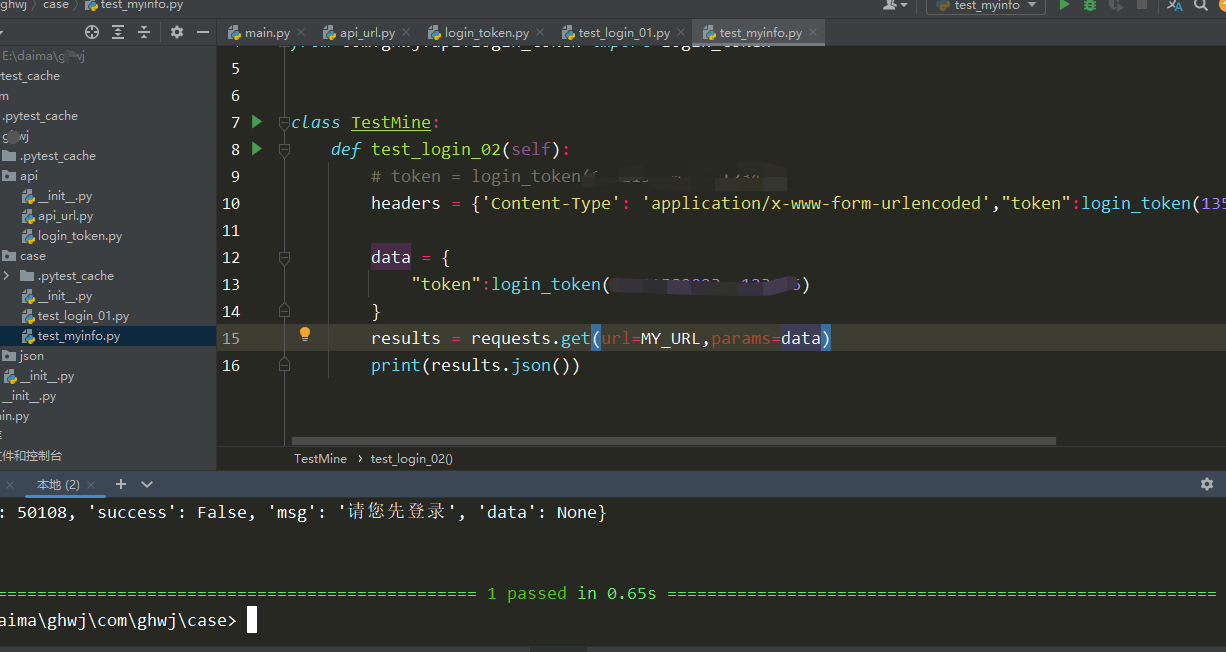Click the terminal command prompt cursor
The height and width of the screenshot is (652, 1226).
(x=252, y=620)
